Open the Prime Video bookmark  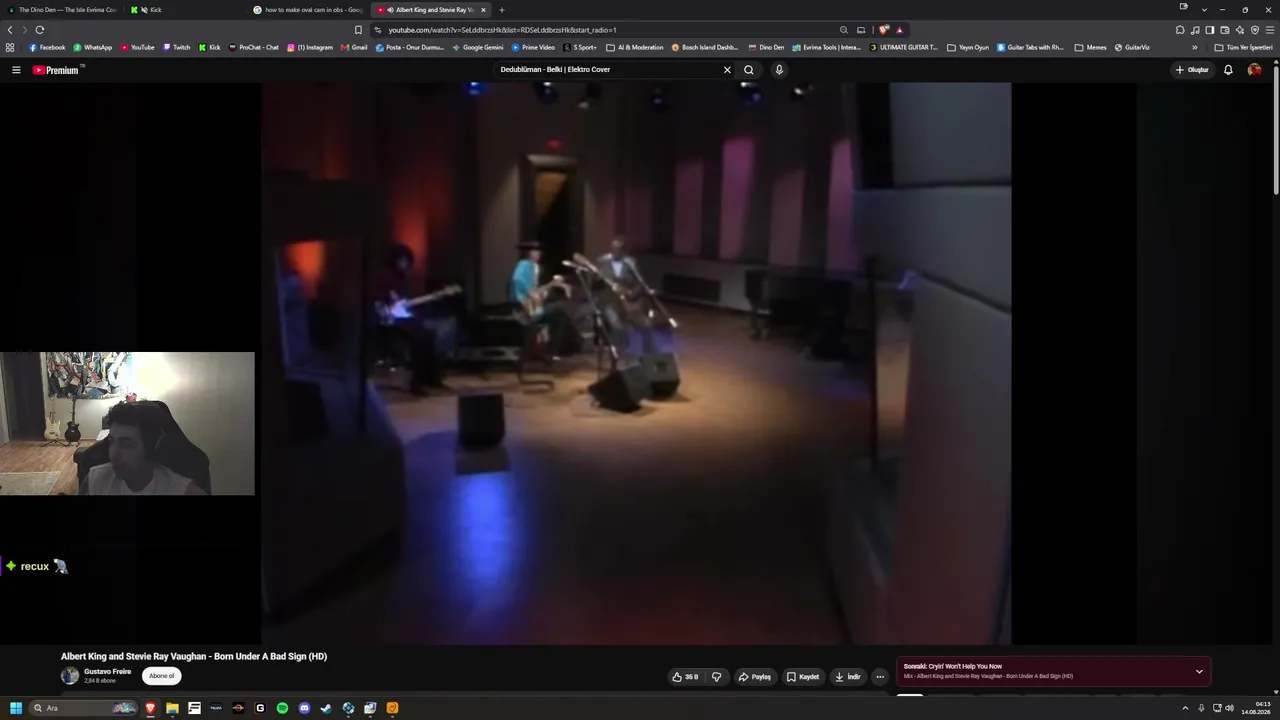tap(533, 47)
